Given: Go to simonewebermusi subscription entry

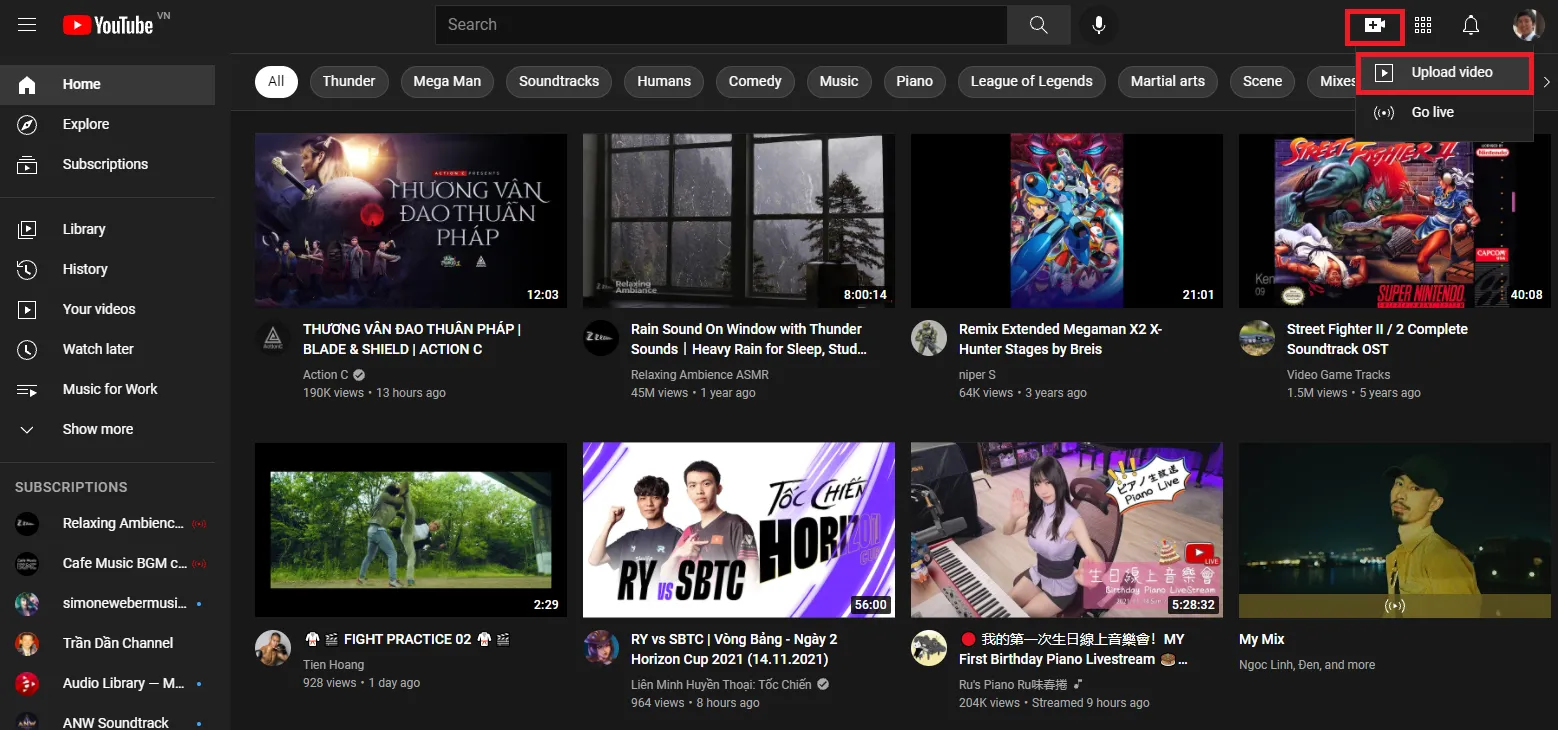Looking at the screenshot, I should click(108, 603).
